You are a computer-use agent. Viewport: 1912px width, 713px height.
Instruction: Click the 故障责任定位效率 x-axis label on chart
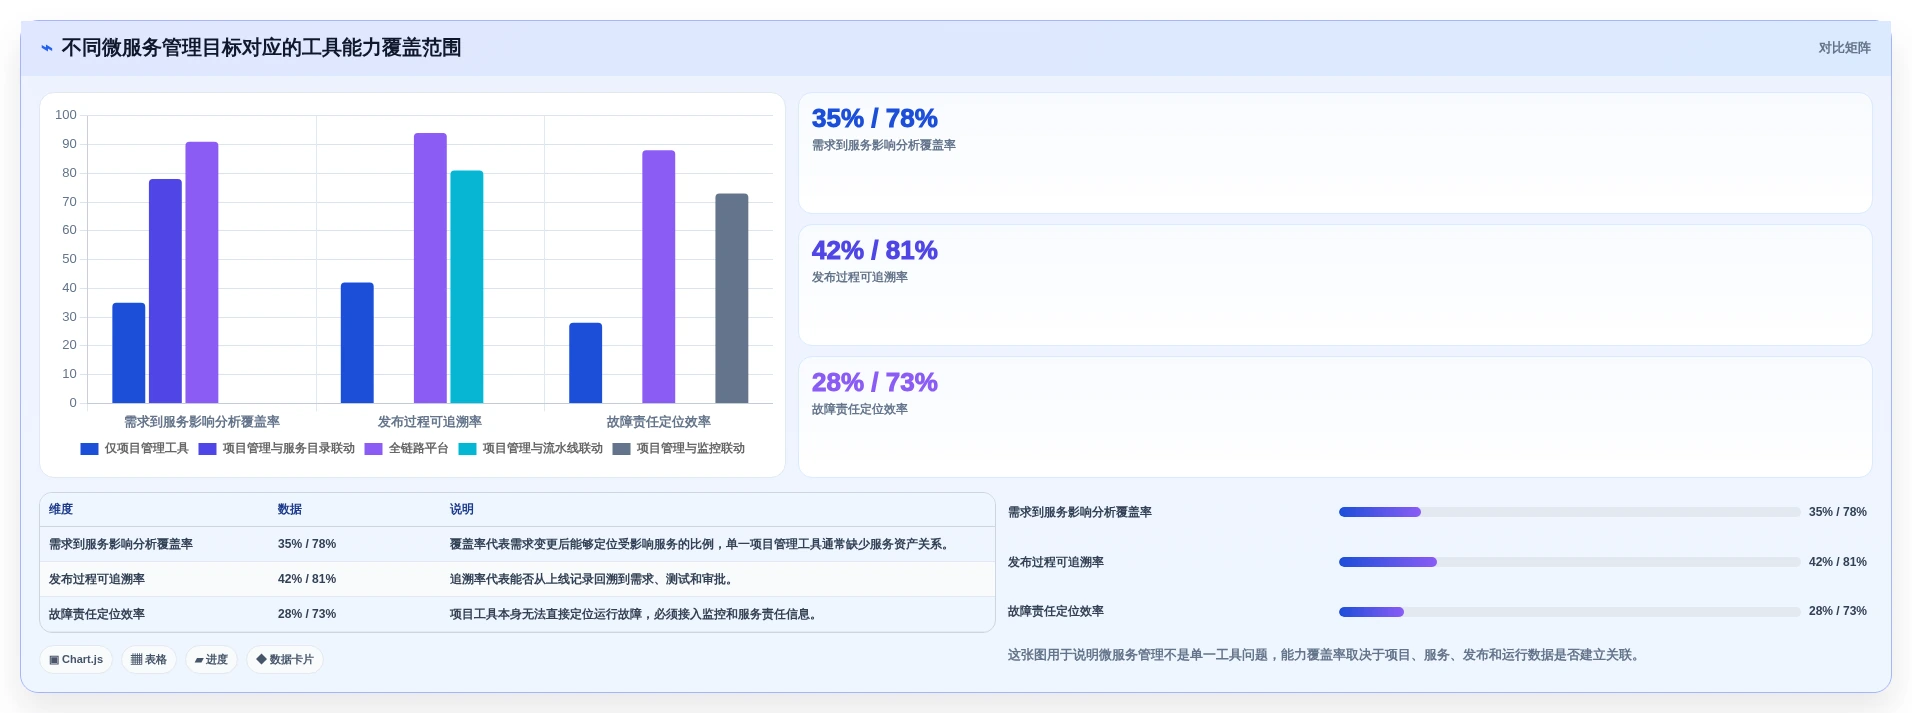(x=659, y=422)
